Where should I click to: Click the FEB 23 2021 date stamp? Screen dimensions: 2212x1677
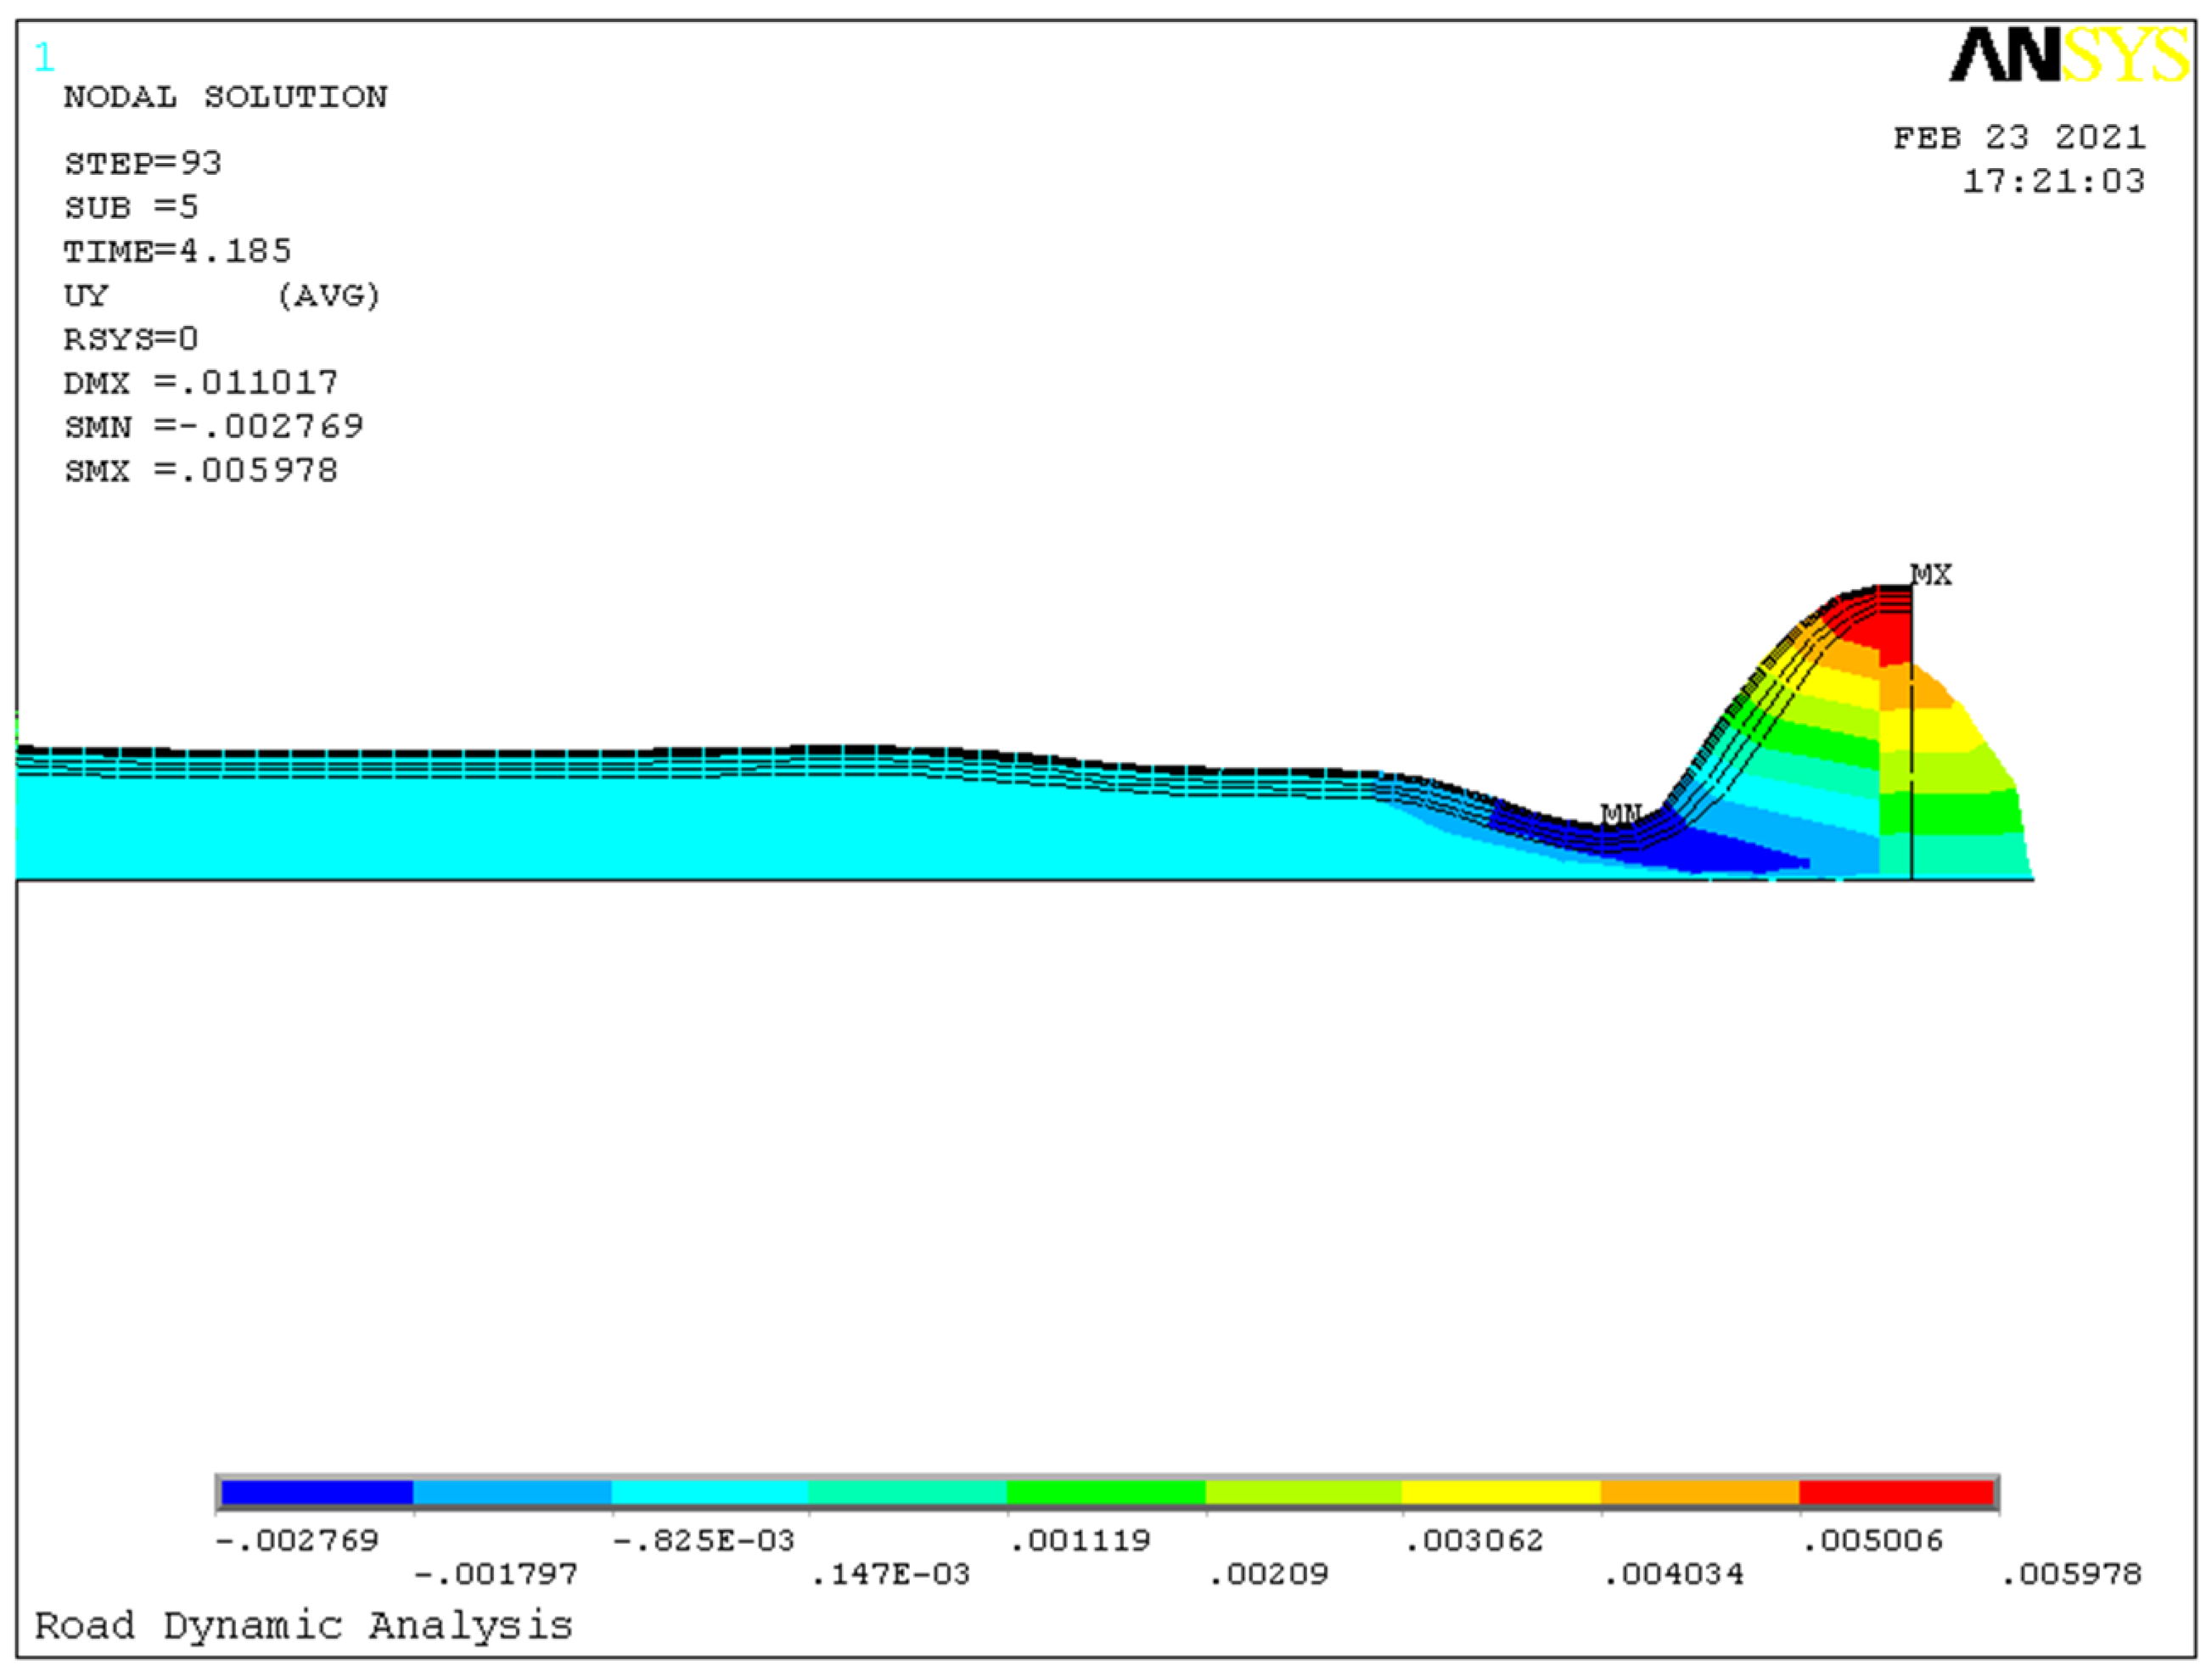coord(2019,138)
